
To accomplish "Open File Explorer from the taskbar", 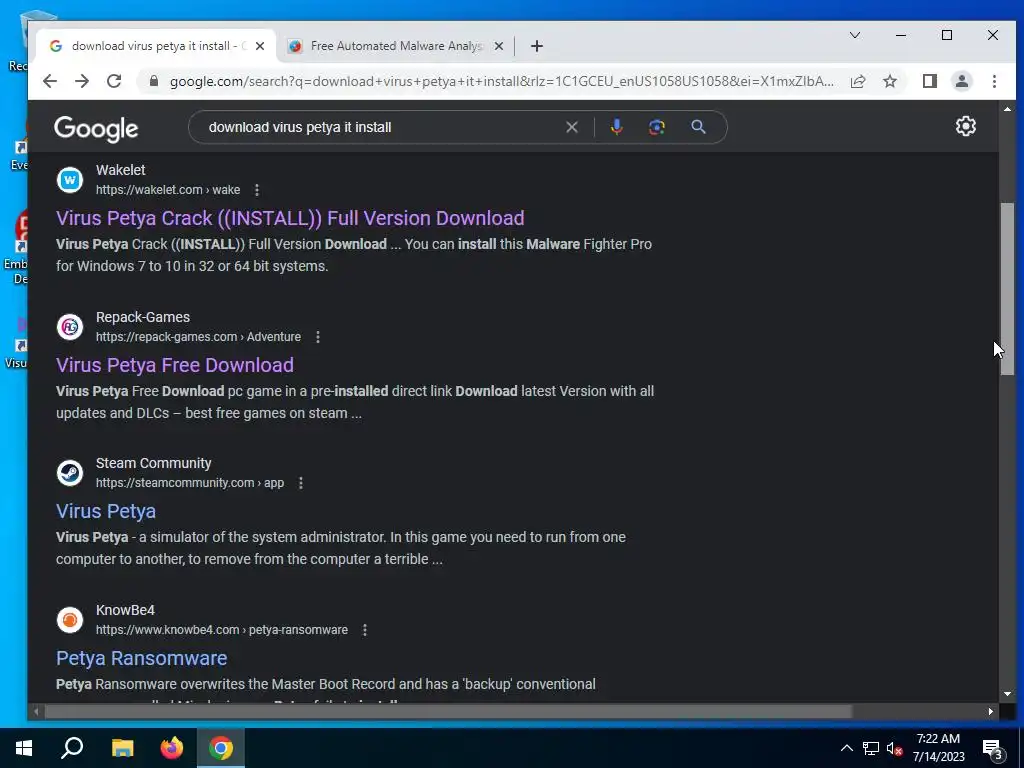I will pos(122,748).
